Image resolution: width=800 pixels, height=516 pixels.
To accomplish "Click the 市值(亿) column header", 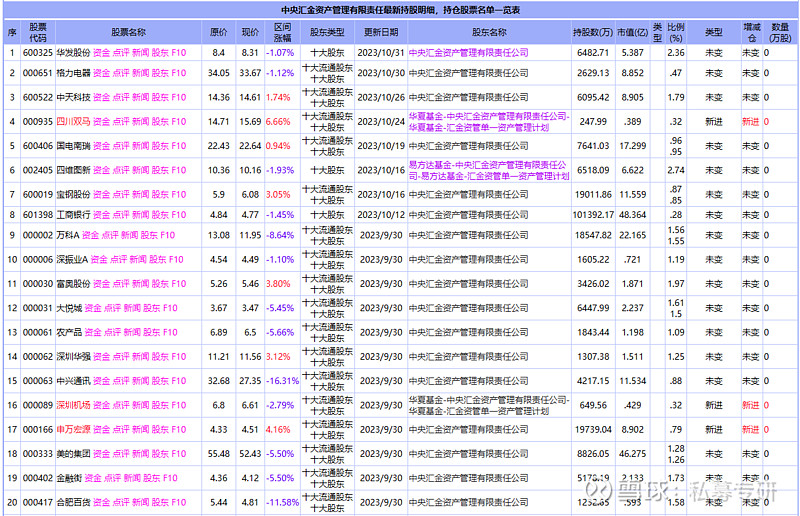I will tap(633, 32).
